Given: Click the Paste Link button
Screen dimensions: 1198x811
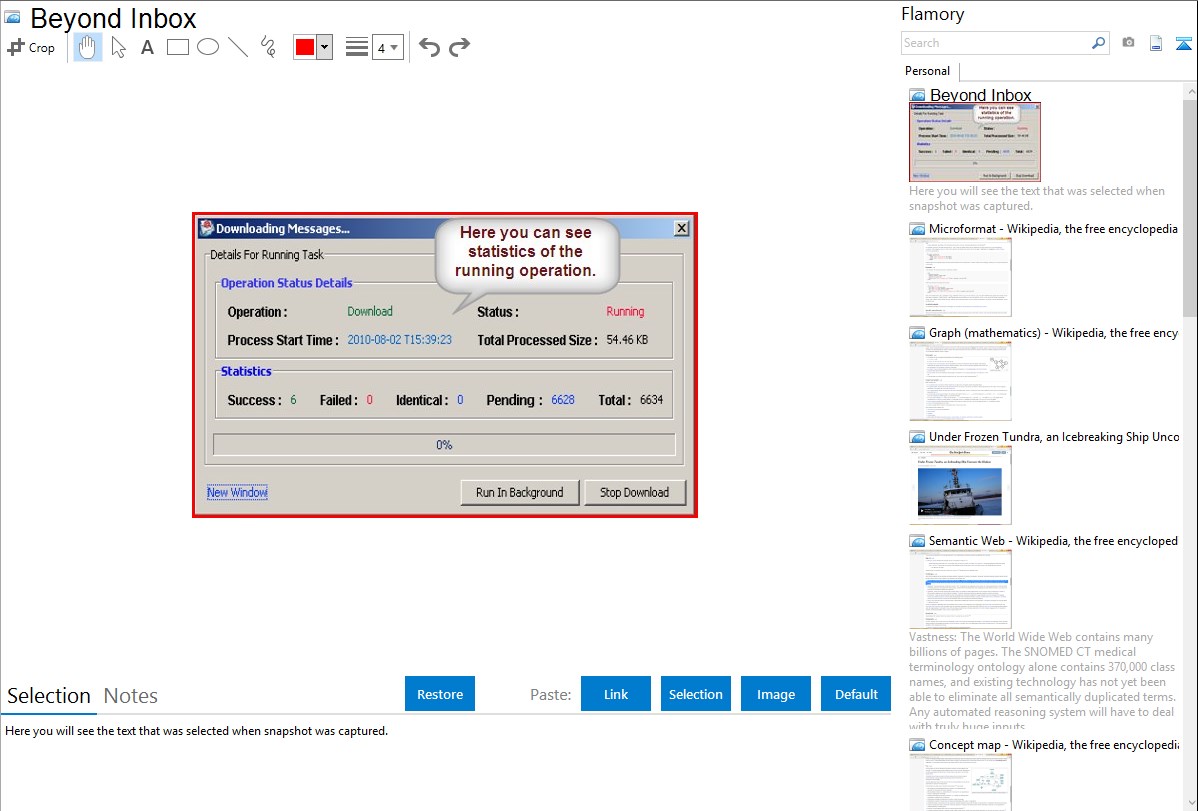Looking at the screenshot, I should point(616,694).
